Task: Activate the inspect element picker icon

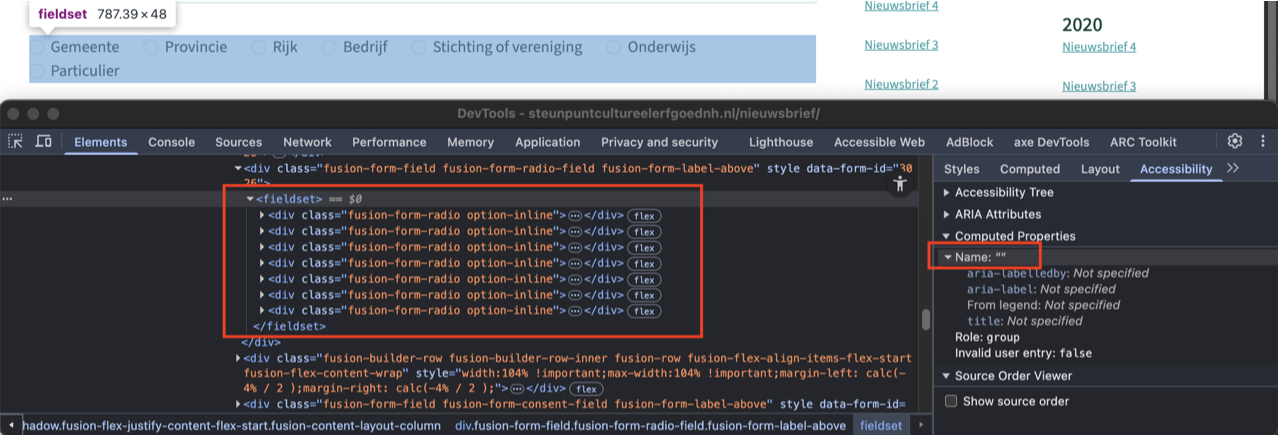Action: coord(16,142)
